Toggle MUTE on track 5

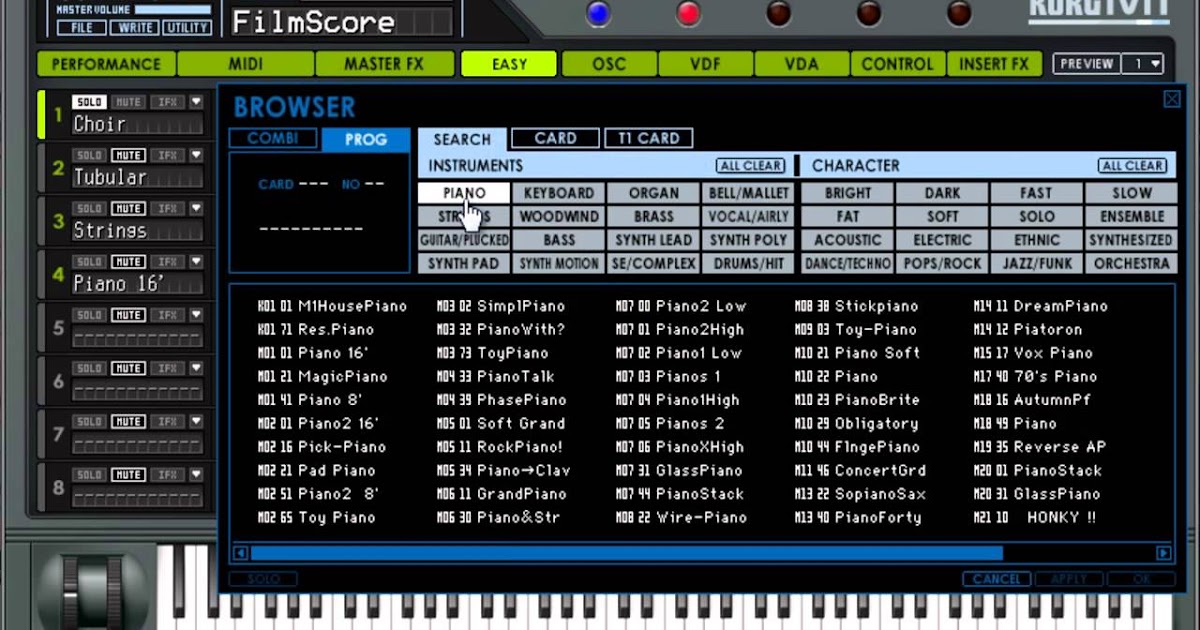pyautogui.click(x=127, y=314)
